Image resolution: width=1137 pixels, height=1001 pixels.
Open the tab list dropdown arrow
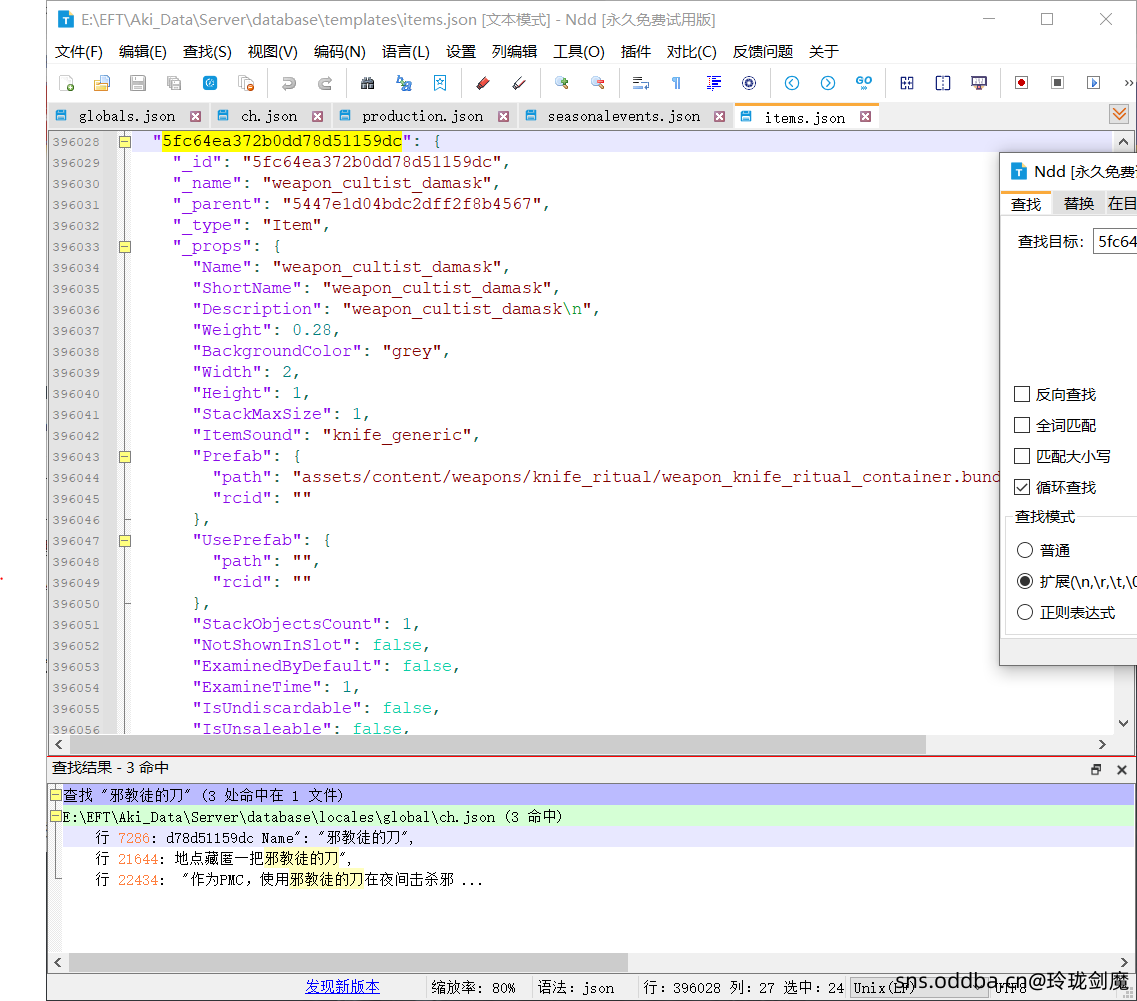[1119, 115]
